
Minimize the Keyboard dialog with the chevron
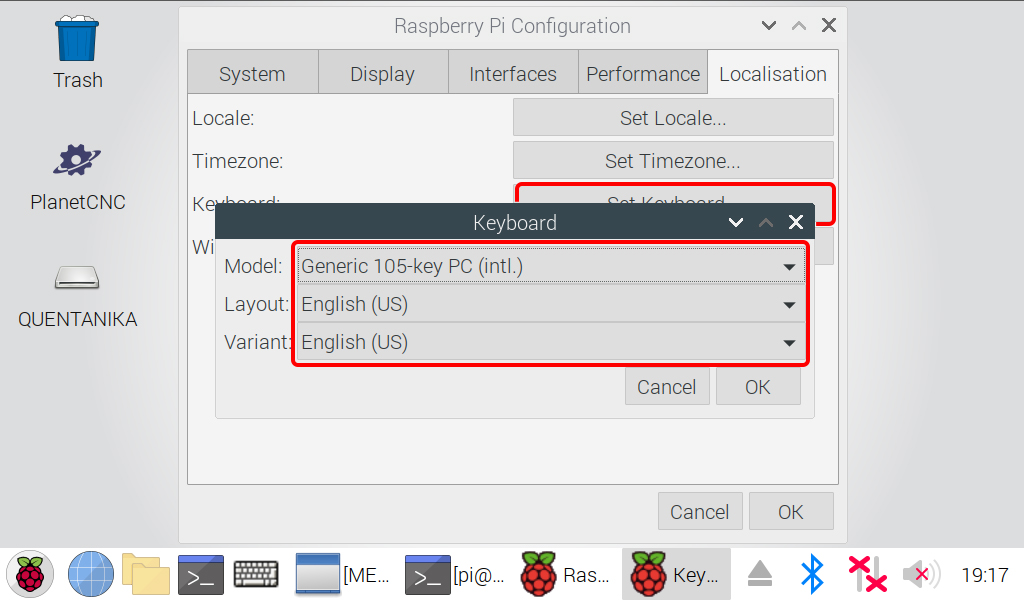(736, 222)
